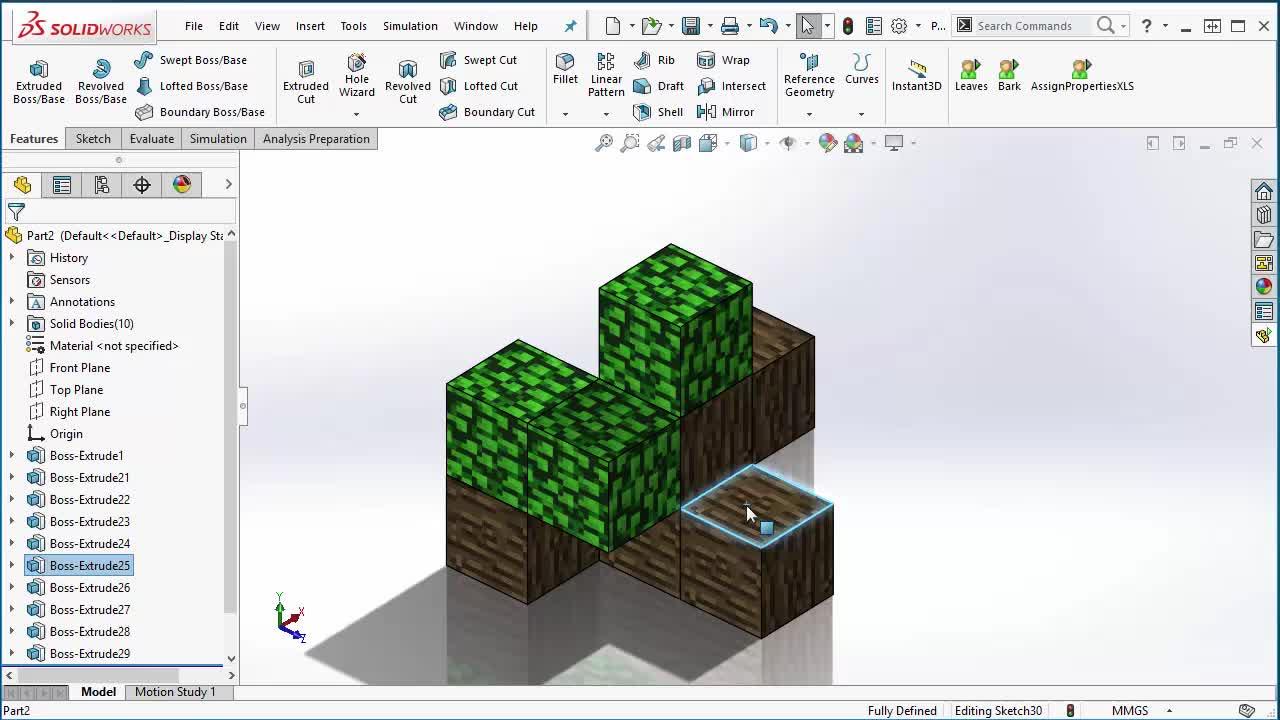Click Editing Sketch30 in the status bar

(997, 710)
